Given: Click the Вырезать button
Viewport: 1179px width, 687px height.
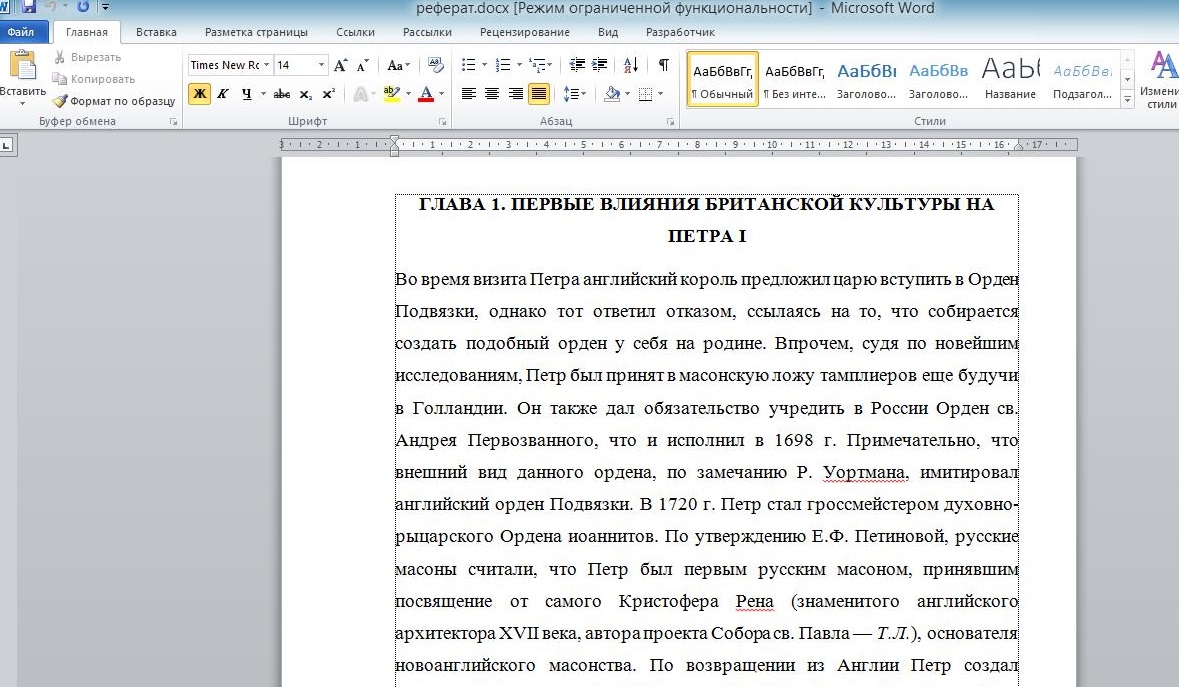Looking at the screenshot, I should point(87,57).
